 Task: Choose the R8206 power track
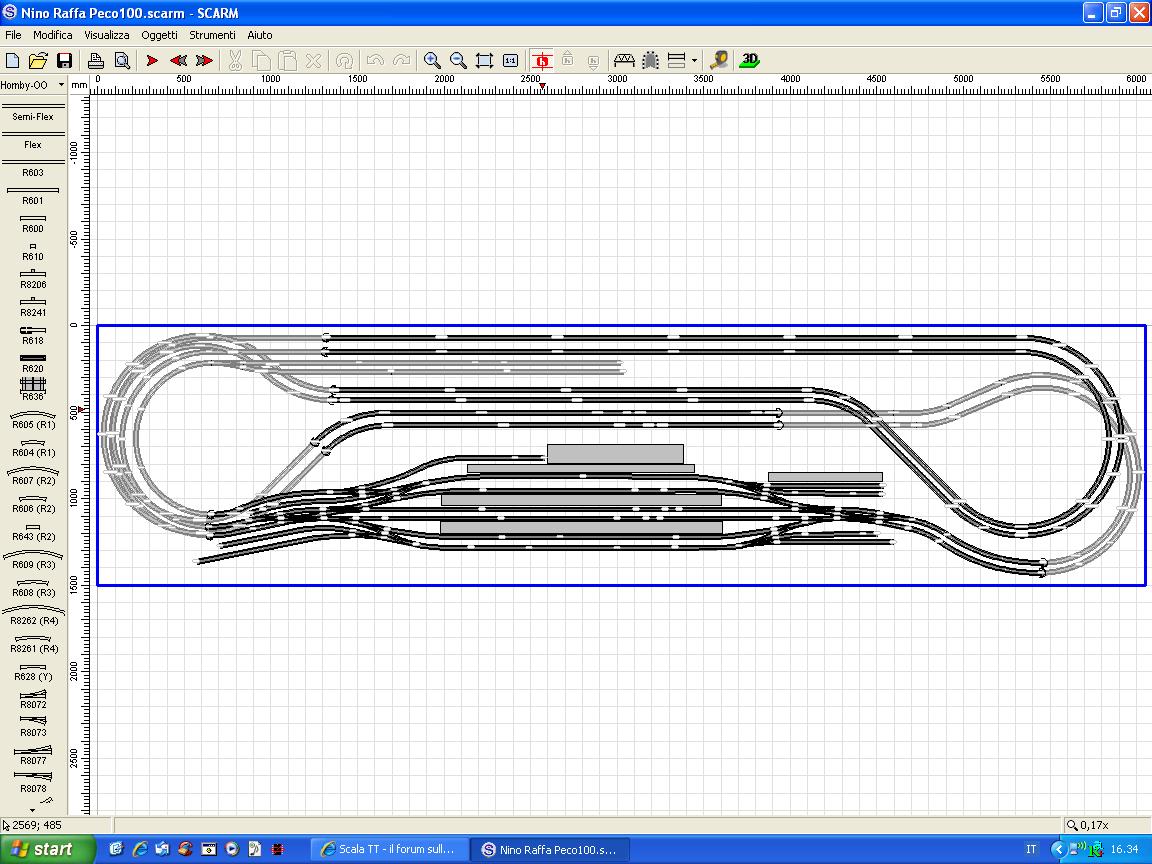coord(33,280)
